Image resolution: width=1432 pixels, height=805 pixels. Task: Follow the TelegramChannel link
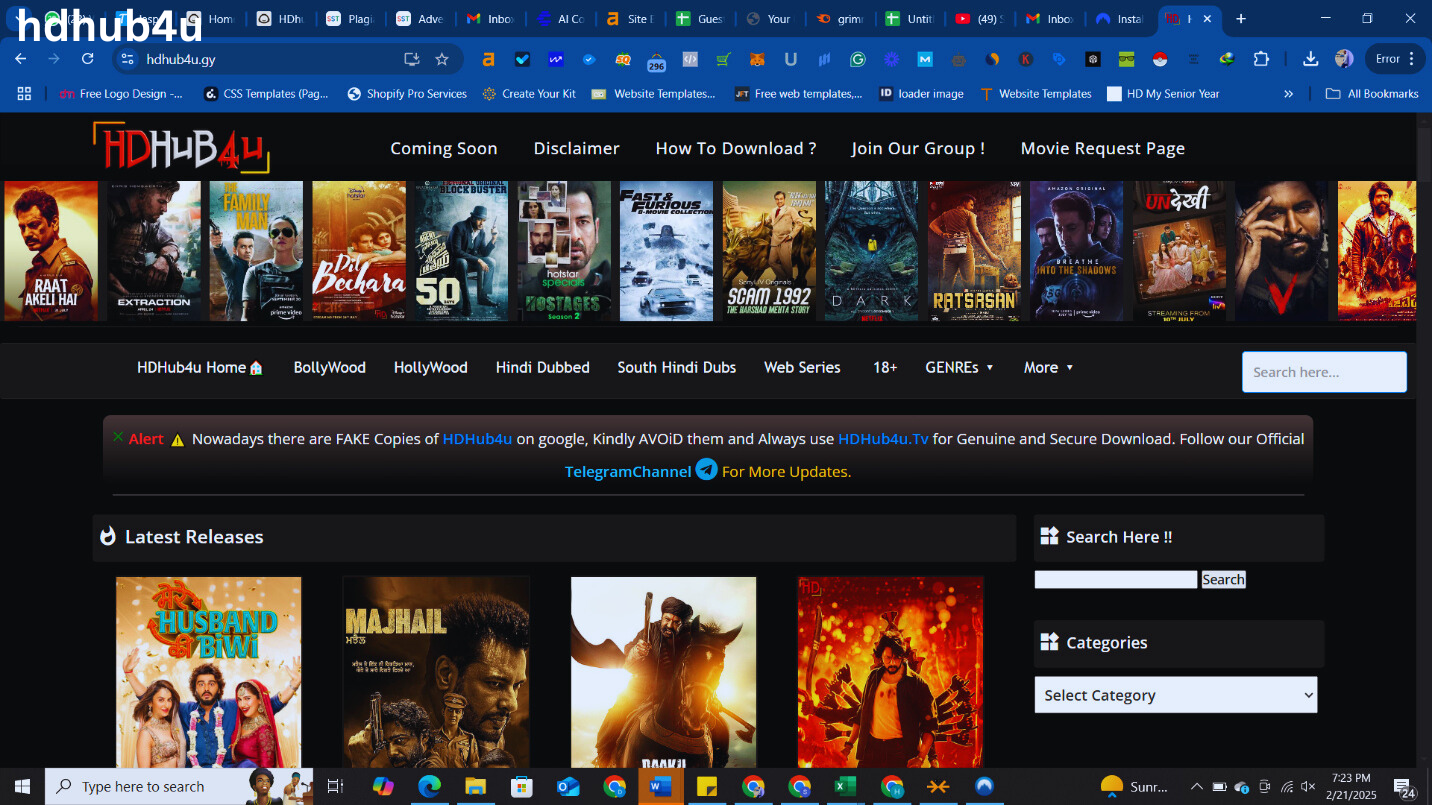628,471
